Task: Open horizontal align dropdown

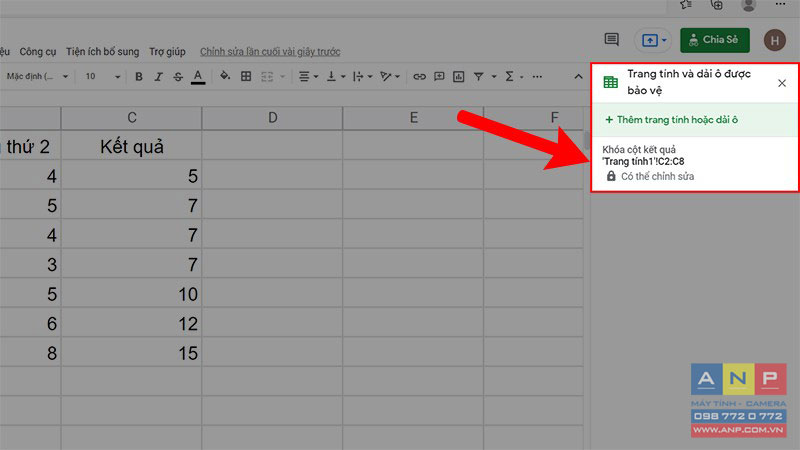Action: (308, 77)
